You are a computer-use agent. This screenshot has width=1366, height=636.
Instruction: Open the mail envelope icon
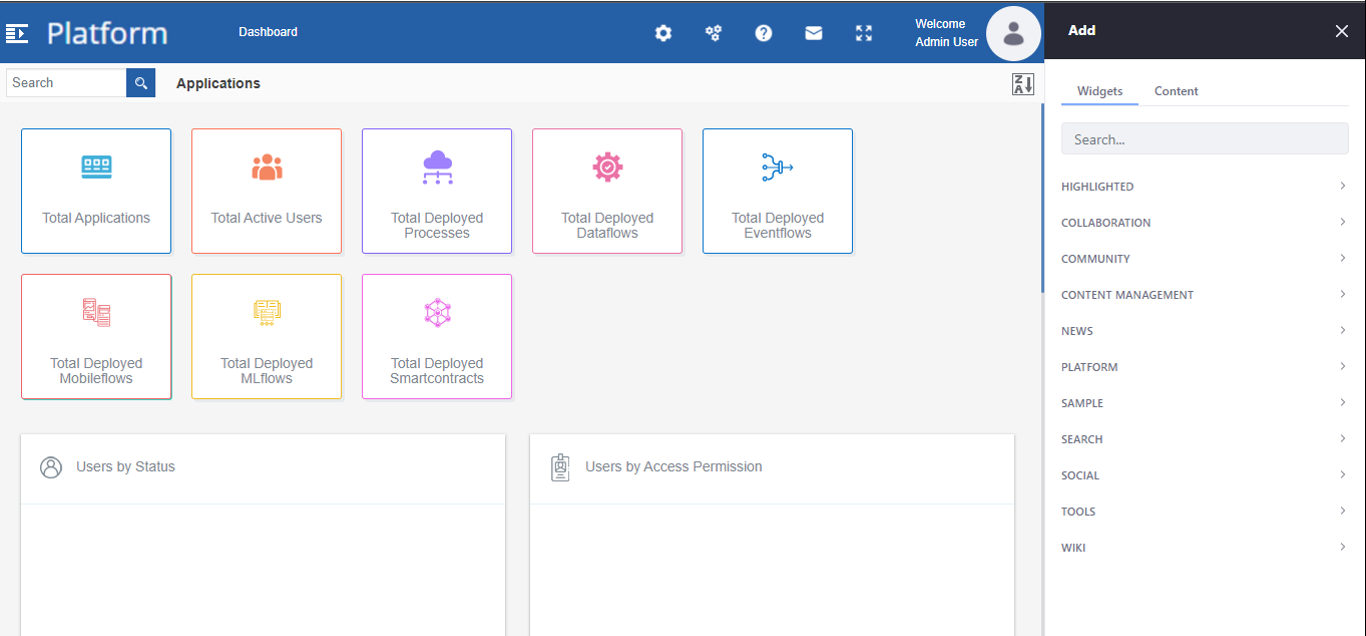point(814,33)
